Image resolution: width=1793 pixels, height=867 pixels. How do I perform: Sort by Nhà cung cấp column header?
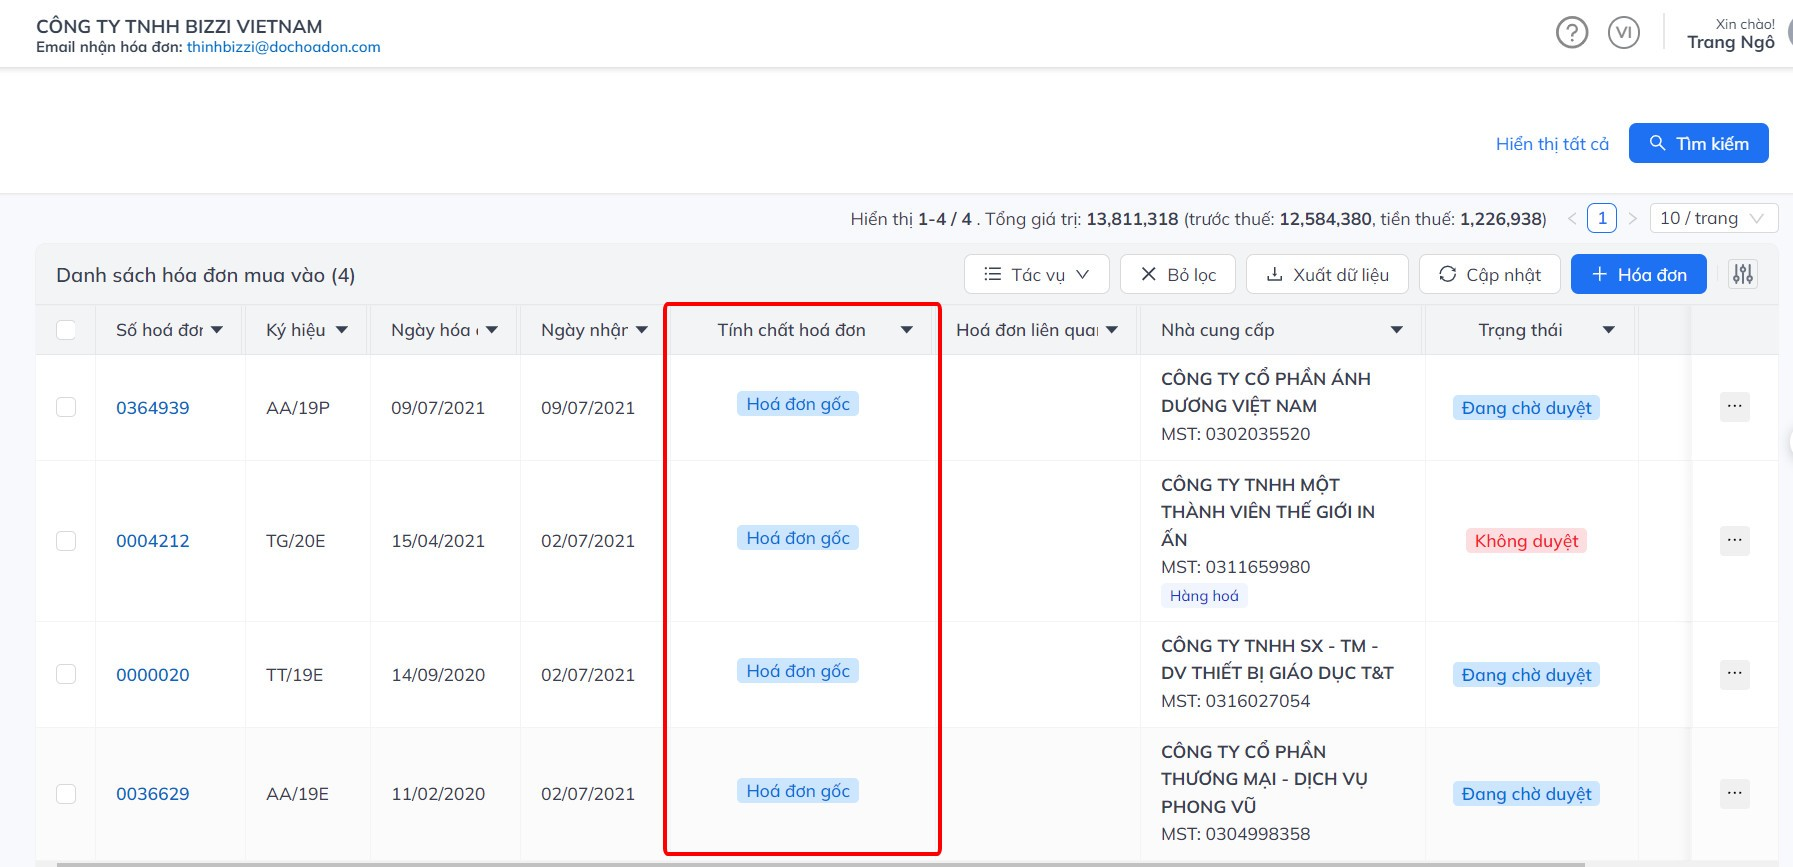coord(1217,330)
